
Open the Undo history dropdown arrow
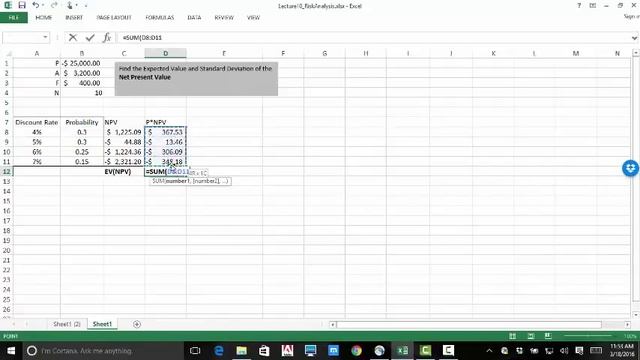pyautogui.click(x=42, y=6)
